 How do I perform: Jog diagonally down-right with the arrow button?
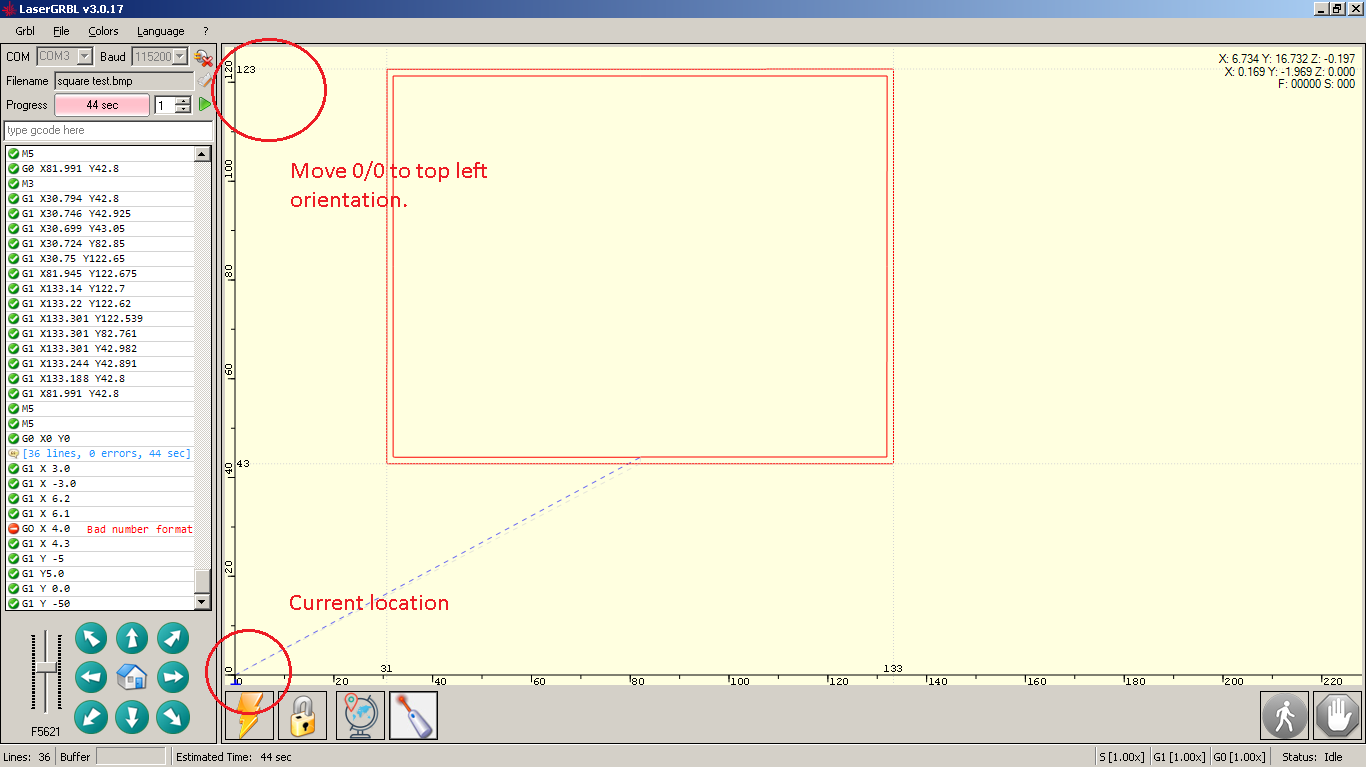coord(173,716)
